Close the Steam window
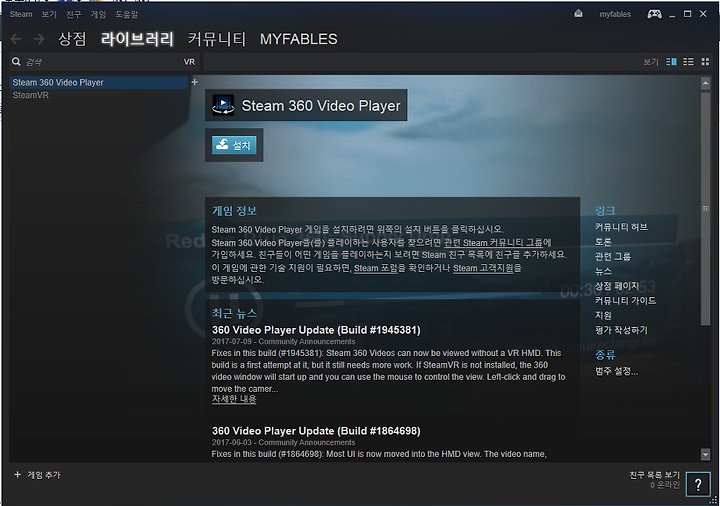The width and height of the screenshot is (720, 506). [x=703, y=14]
